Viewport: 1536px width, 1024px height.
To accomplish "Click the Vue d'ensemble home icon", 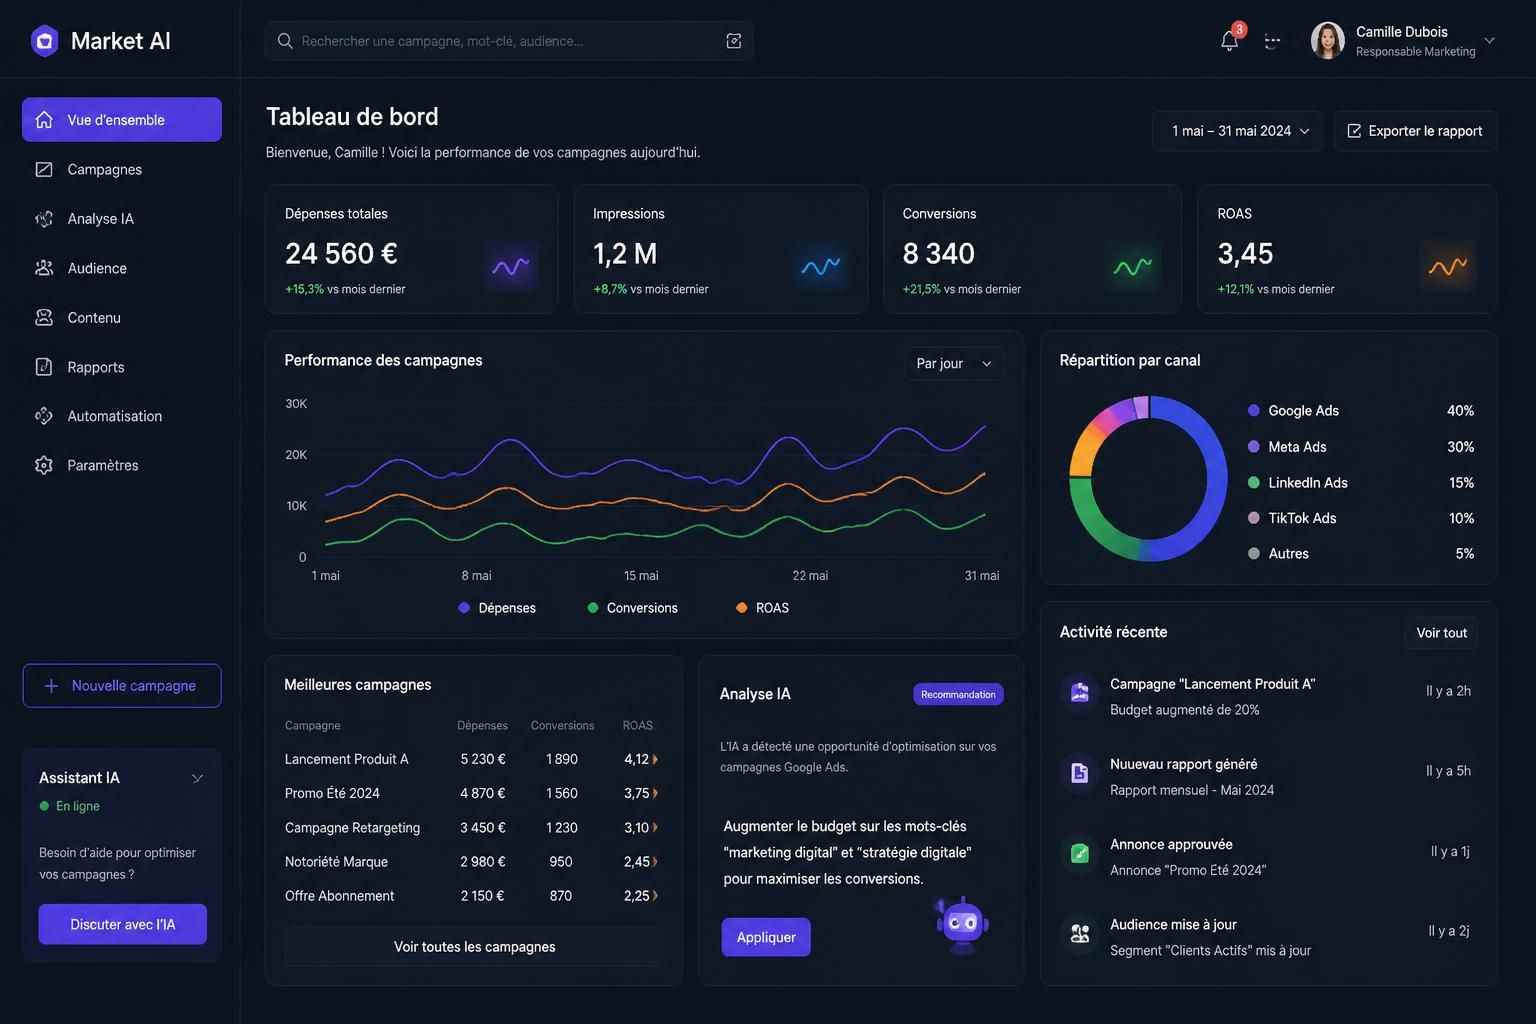I will pos(44,120).
